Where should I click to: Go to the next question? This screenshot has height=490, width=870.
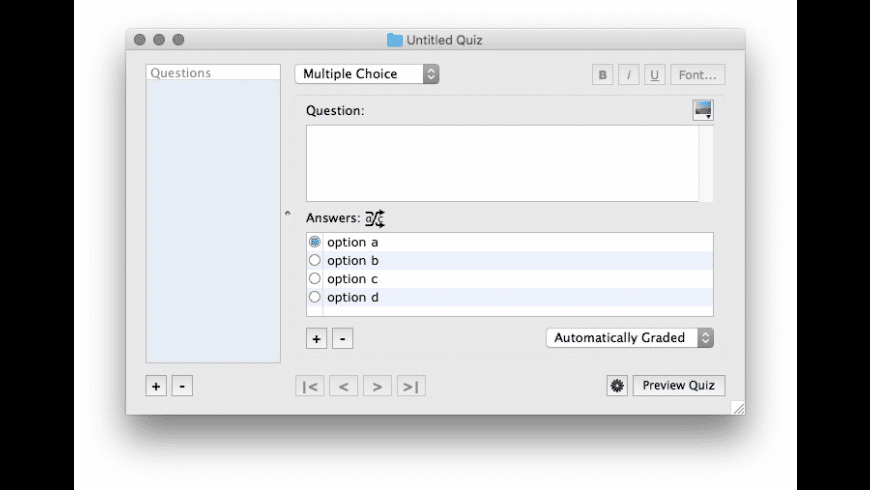(x=377, y=386)
